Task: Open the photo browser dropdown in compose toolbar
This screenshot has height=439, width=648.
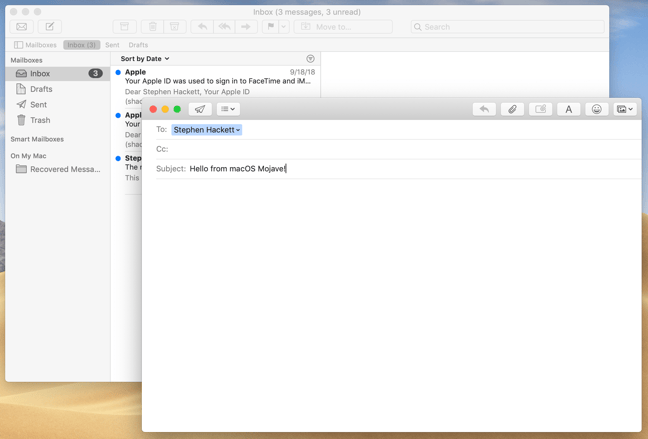Action: point(624,109)
